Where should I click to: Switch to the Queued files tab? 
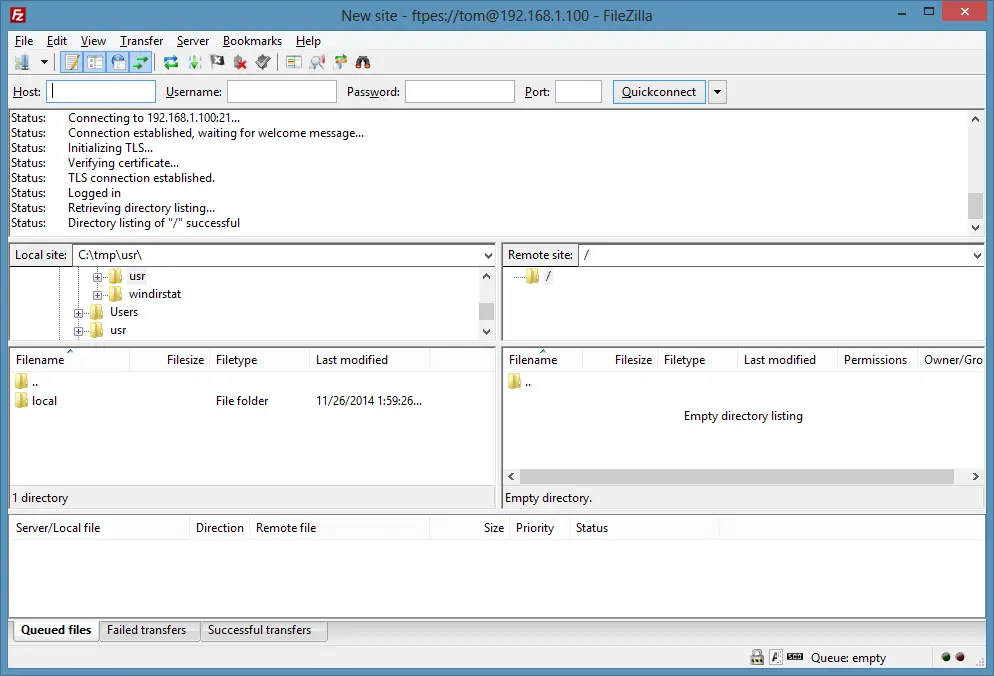(56, 630)
